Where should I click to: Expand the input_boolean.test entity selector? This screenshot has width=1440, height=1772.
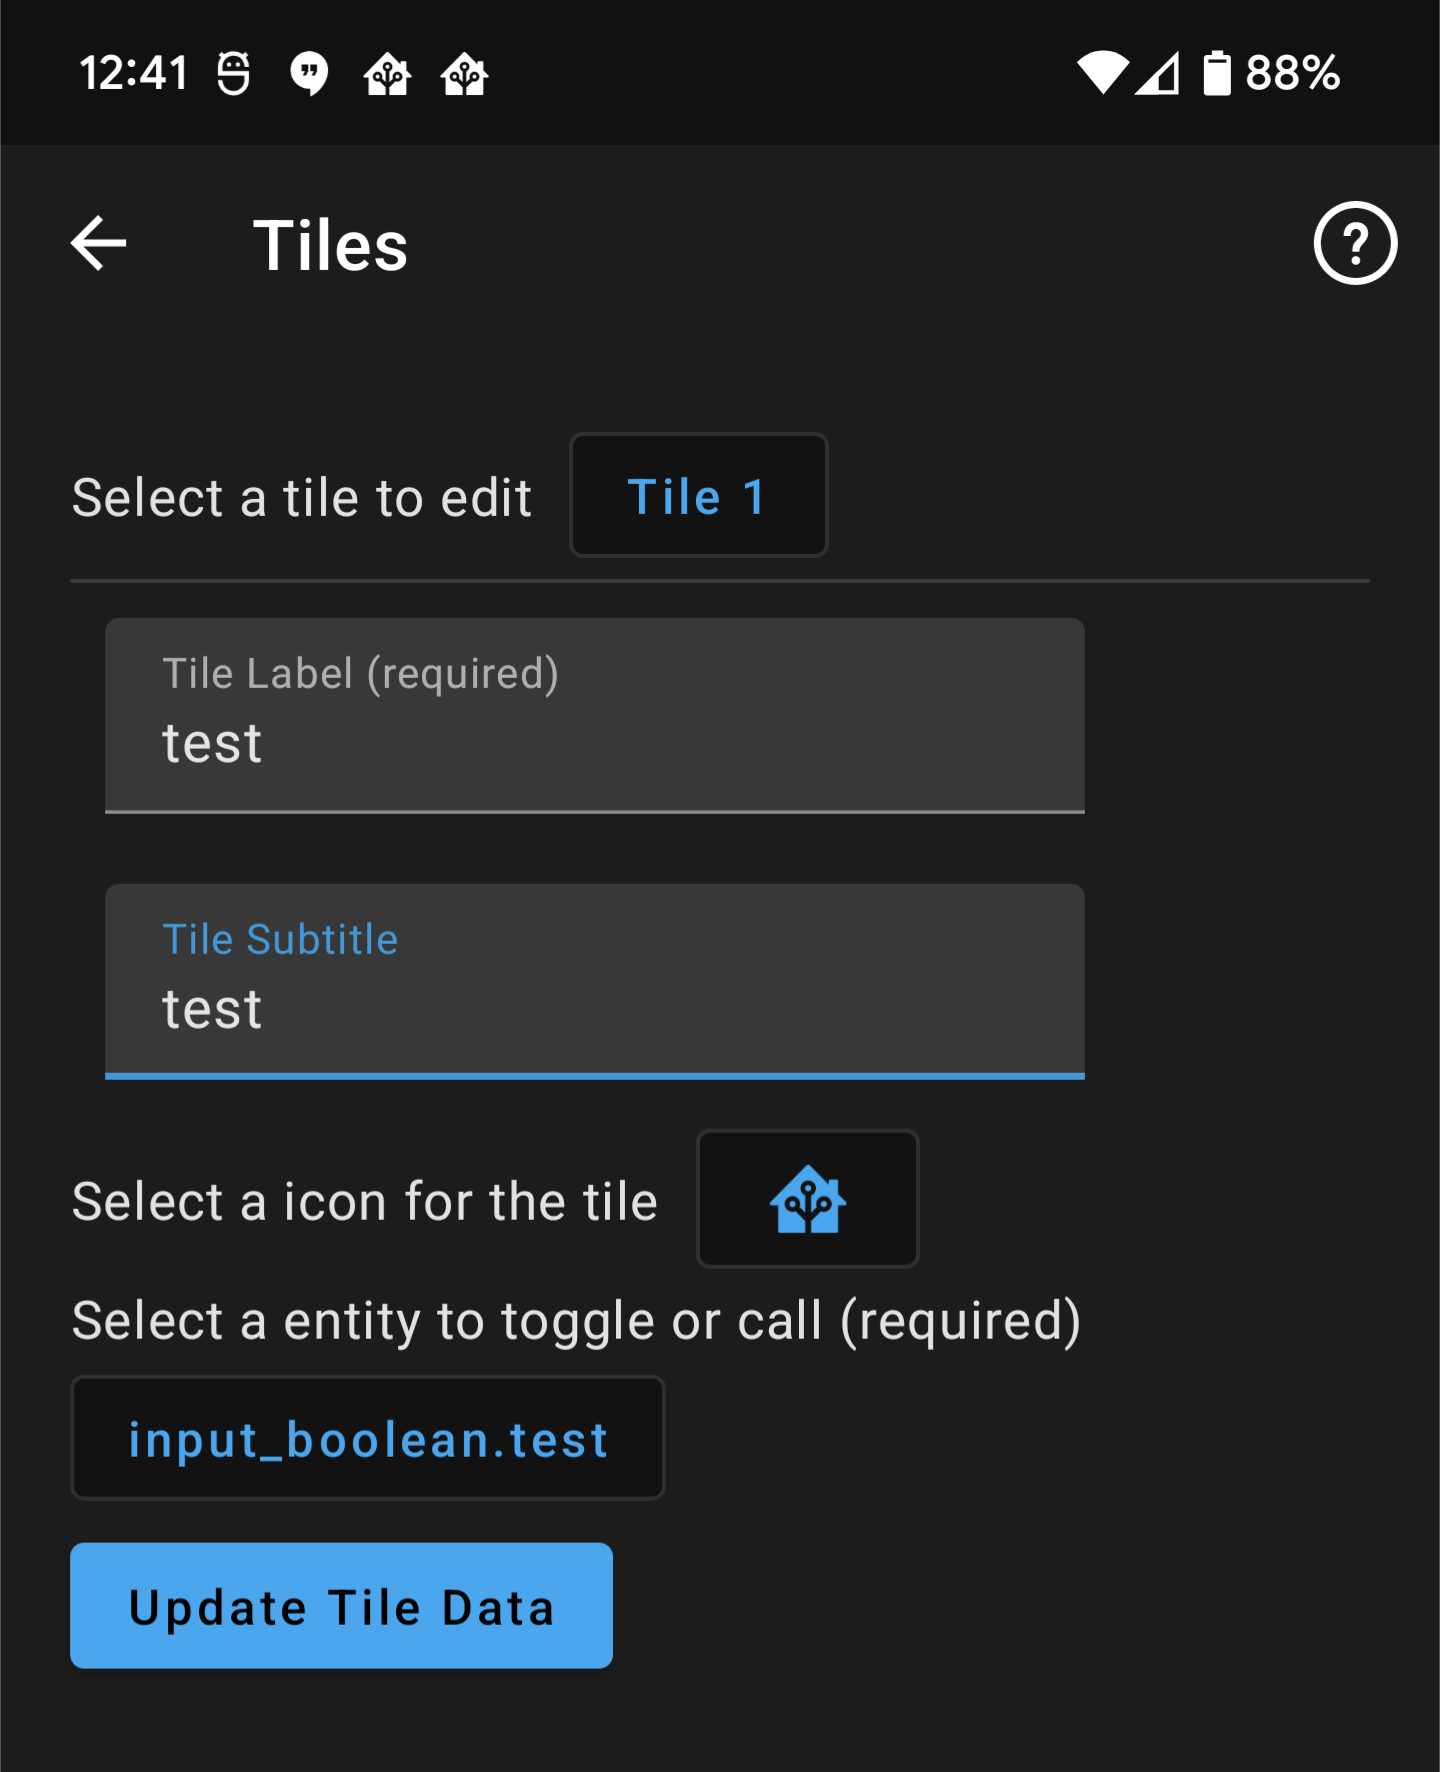(x=368, y=1439)
